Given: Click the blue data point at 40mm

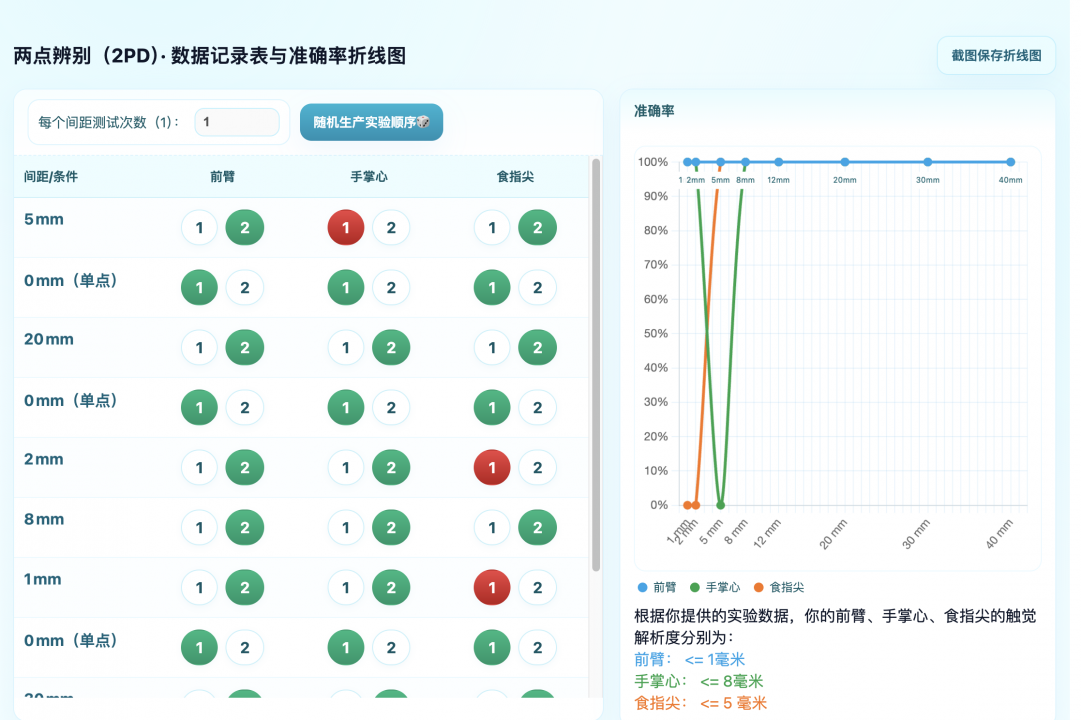Looking at the screenshot, I should (1010, 162).
